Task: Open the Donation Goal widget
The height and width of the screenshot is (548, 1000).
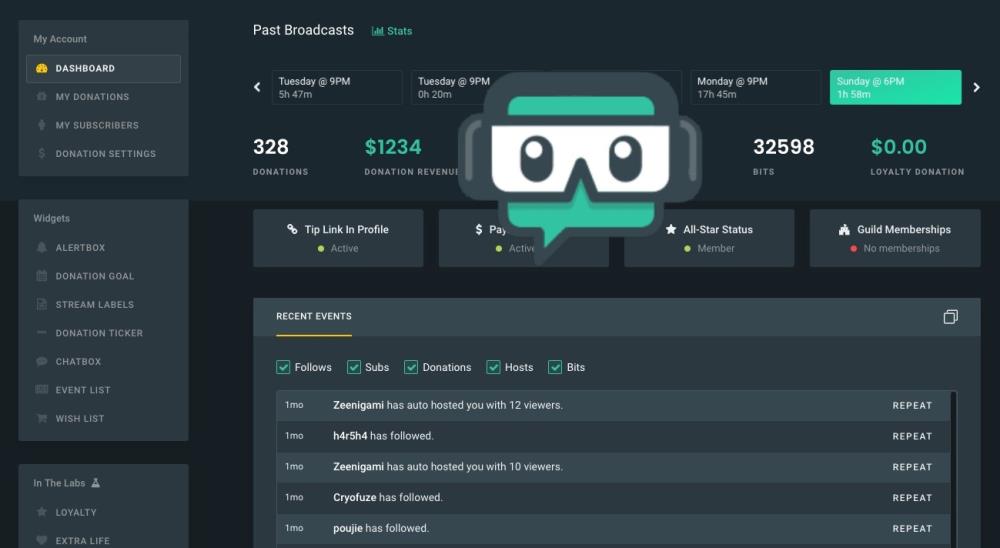Action: click(x=94, y=276)
